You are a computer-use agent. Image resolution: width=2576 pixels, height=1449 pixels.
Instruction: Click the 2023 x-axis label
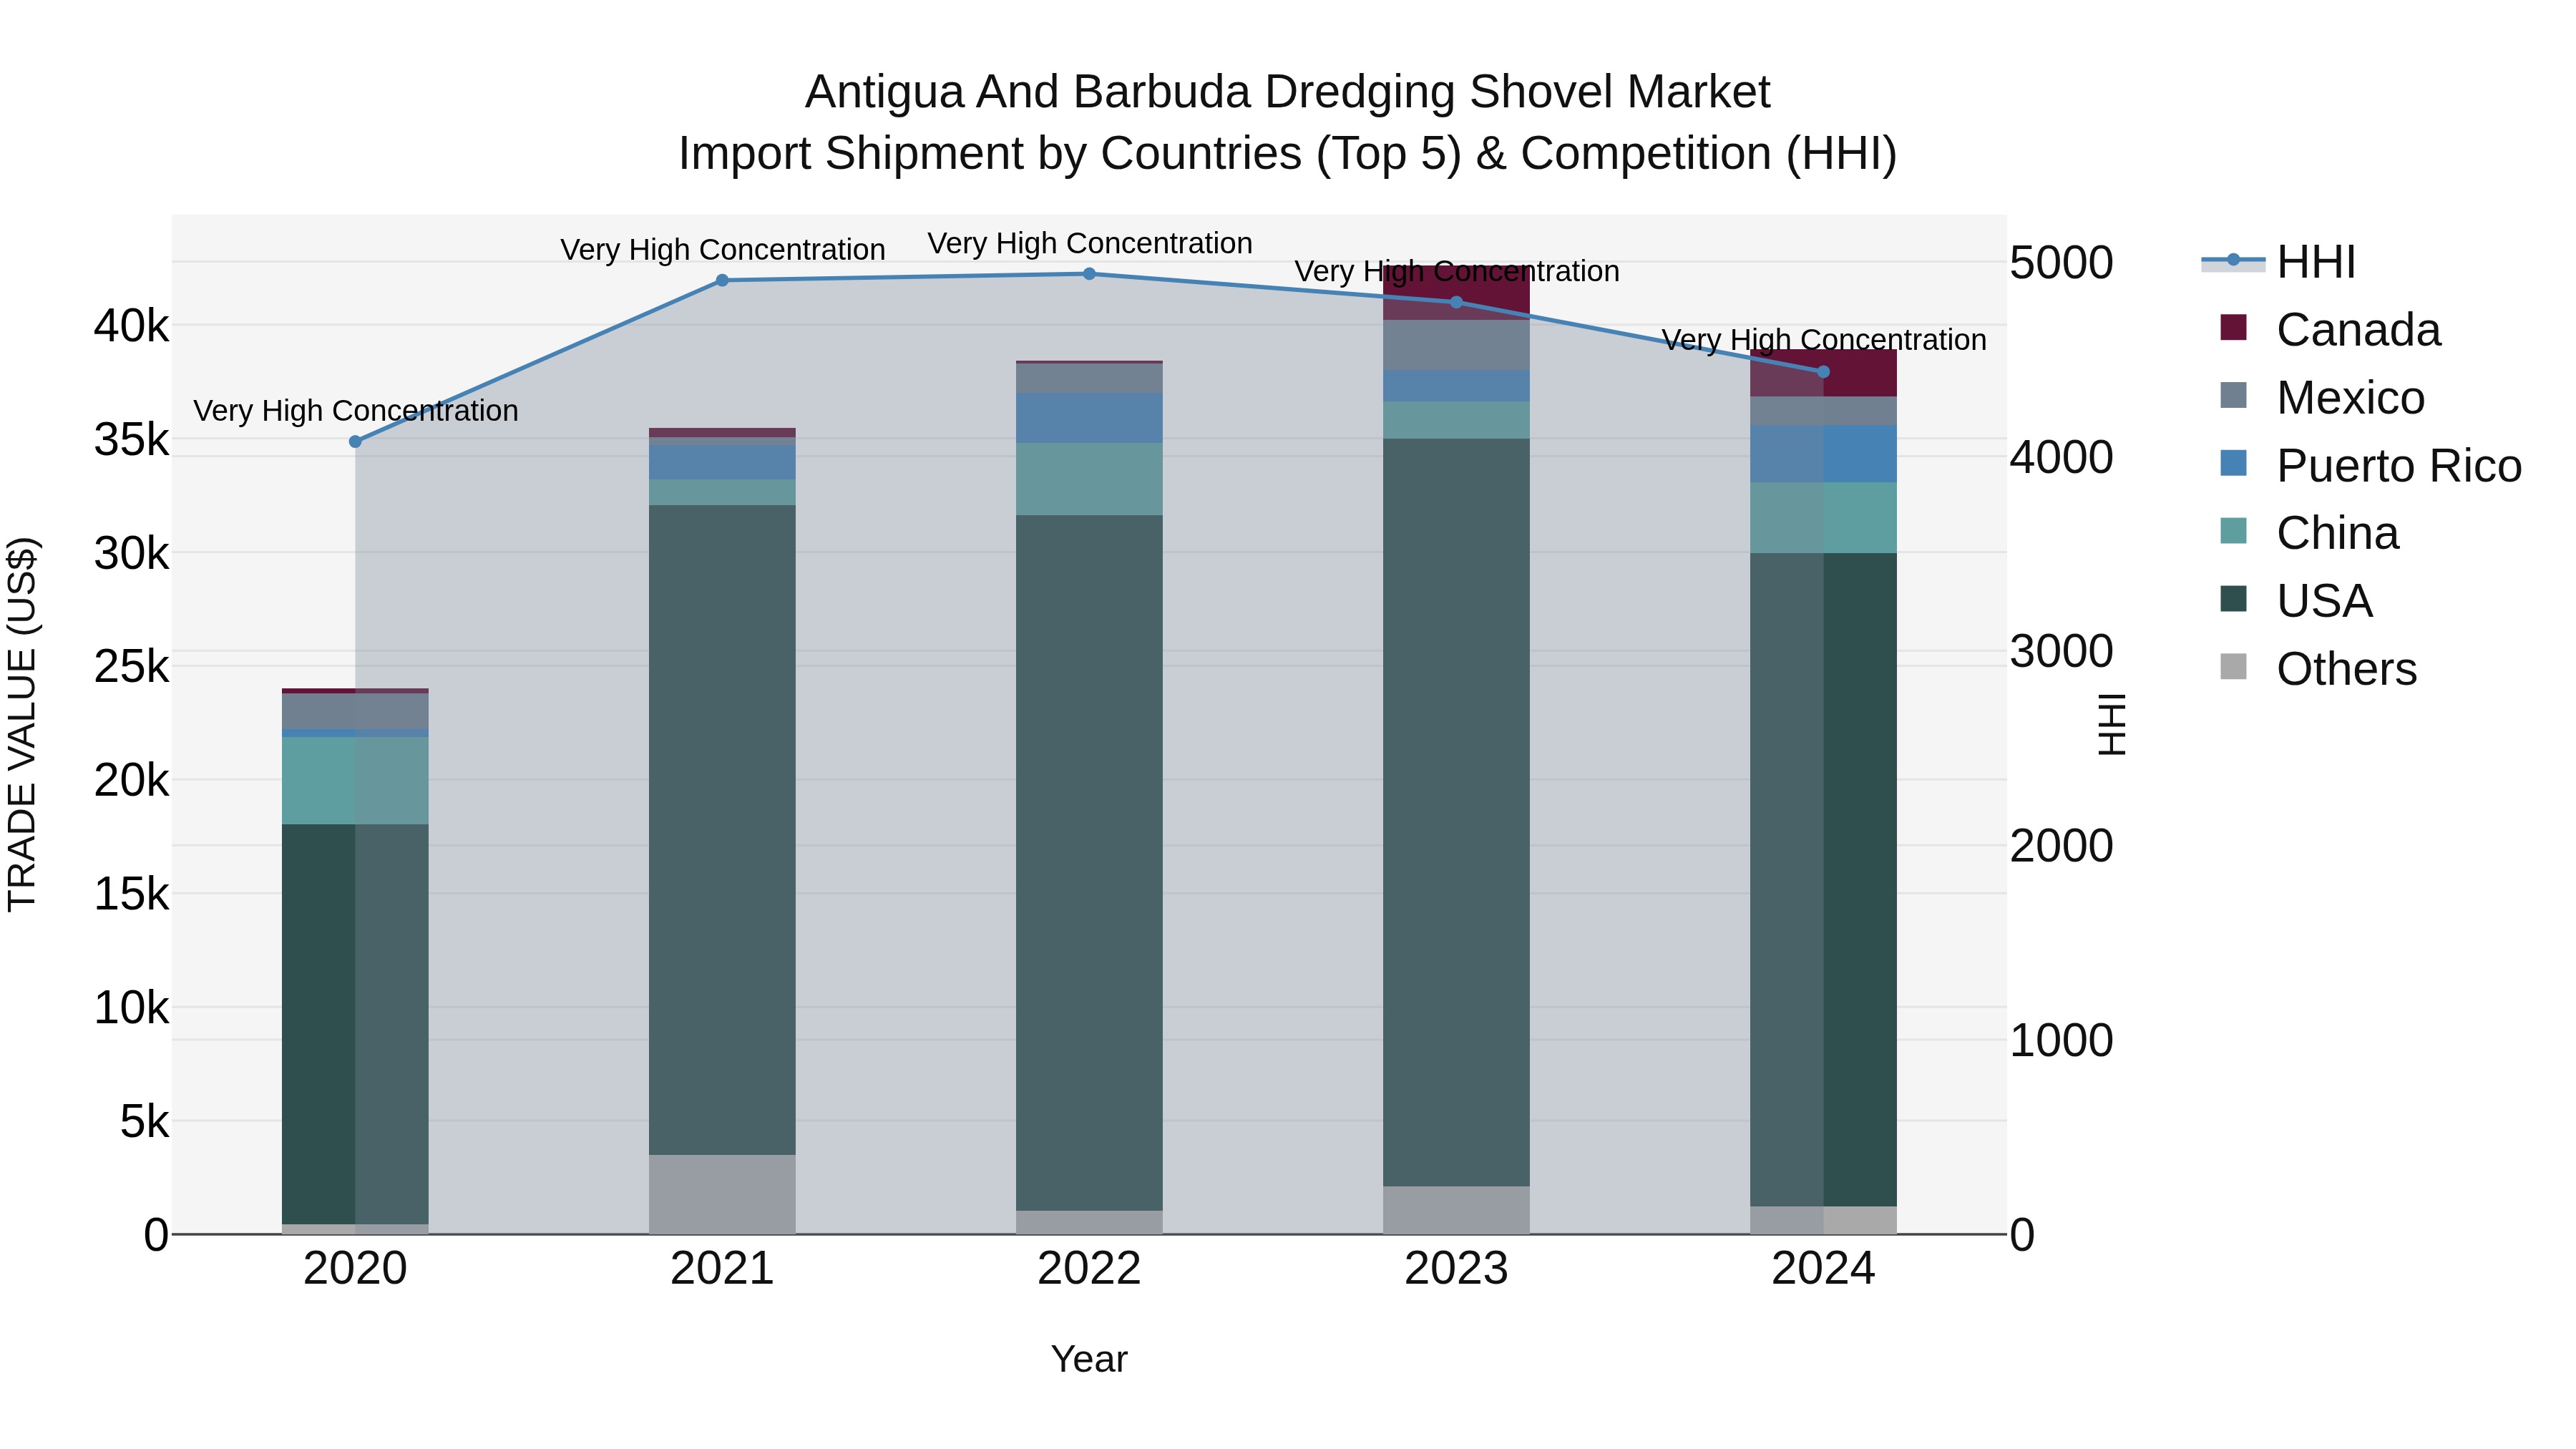pos(1456,1269)
